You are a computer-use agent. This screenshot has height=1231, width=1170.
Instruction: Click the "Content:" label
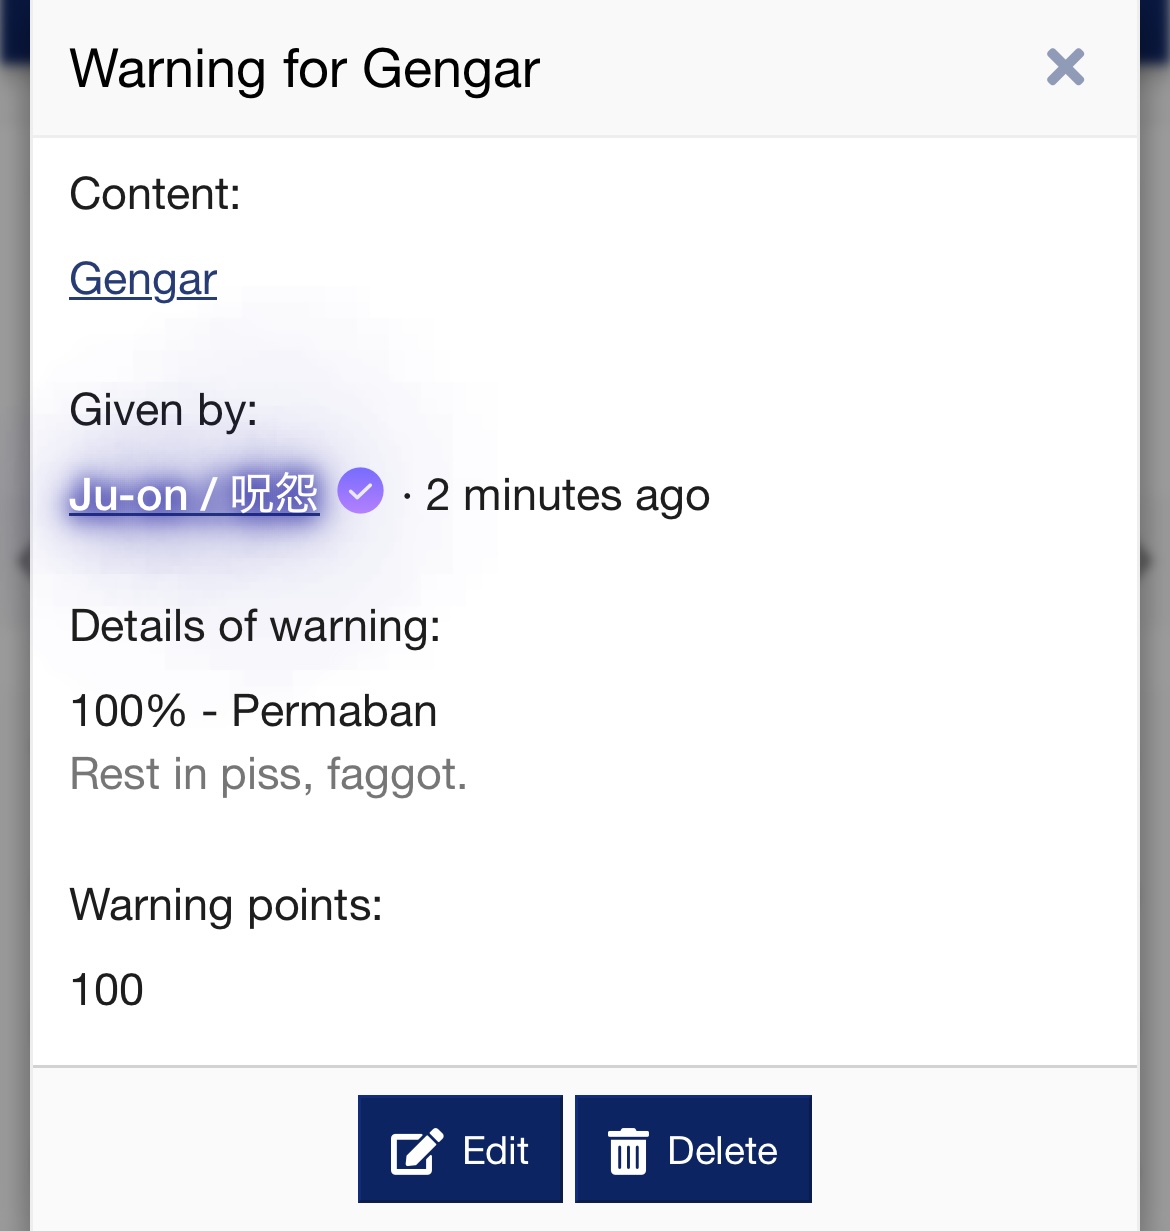click(155, 194)
